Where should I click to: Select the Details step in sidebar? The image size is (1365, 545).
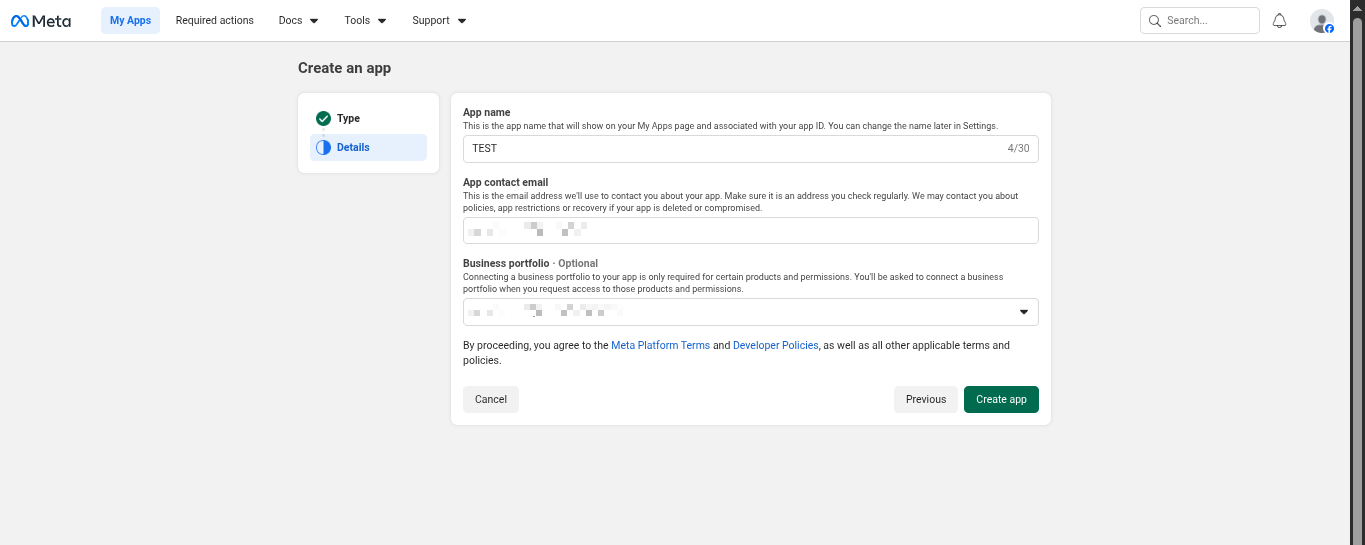(353, 147)
